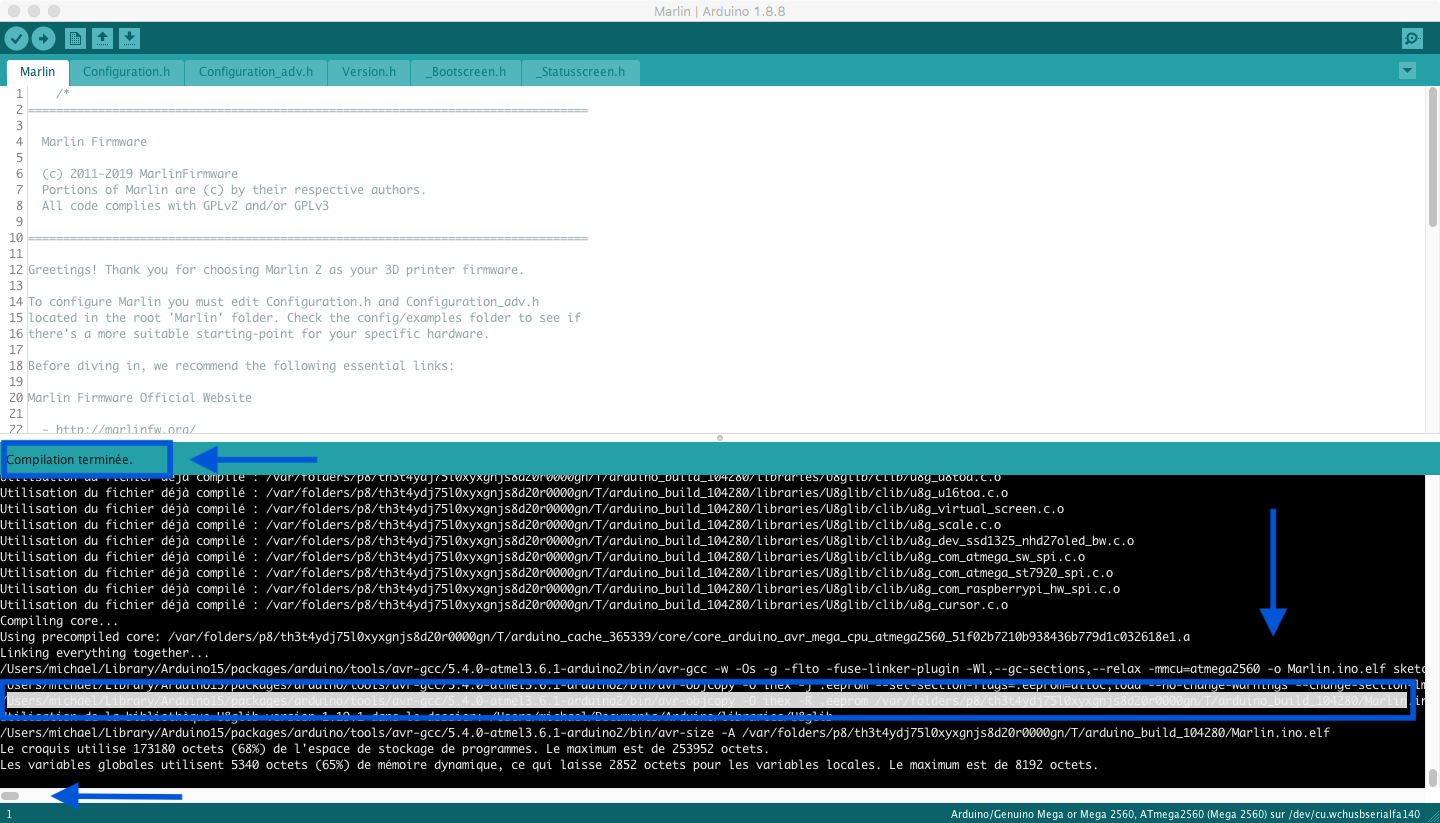Image resolution: width=1440 pixels, height=823 pixels.
Task: Click the window title 'Marlin | Arduino 1.8.8'
Action: point(720,10)
